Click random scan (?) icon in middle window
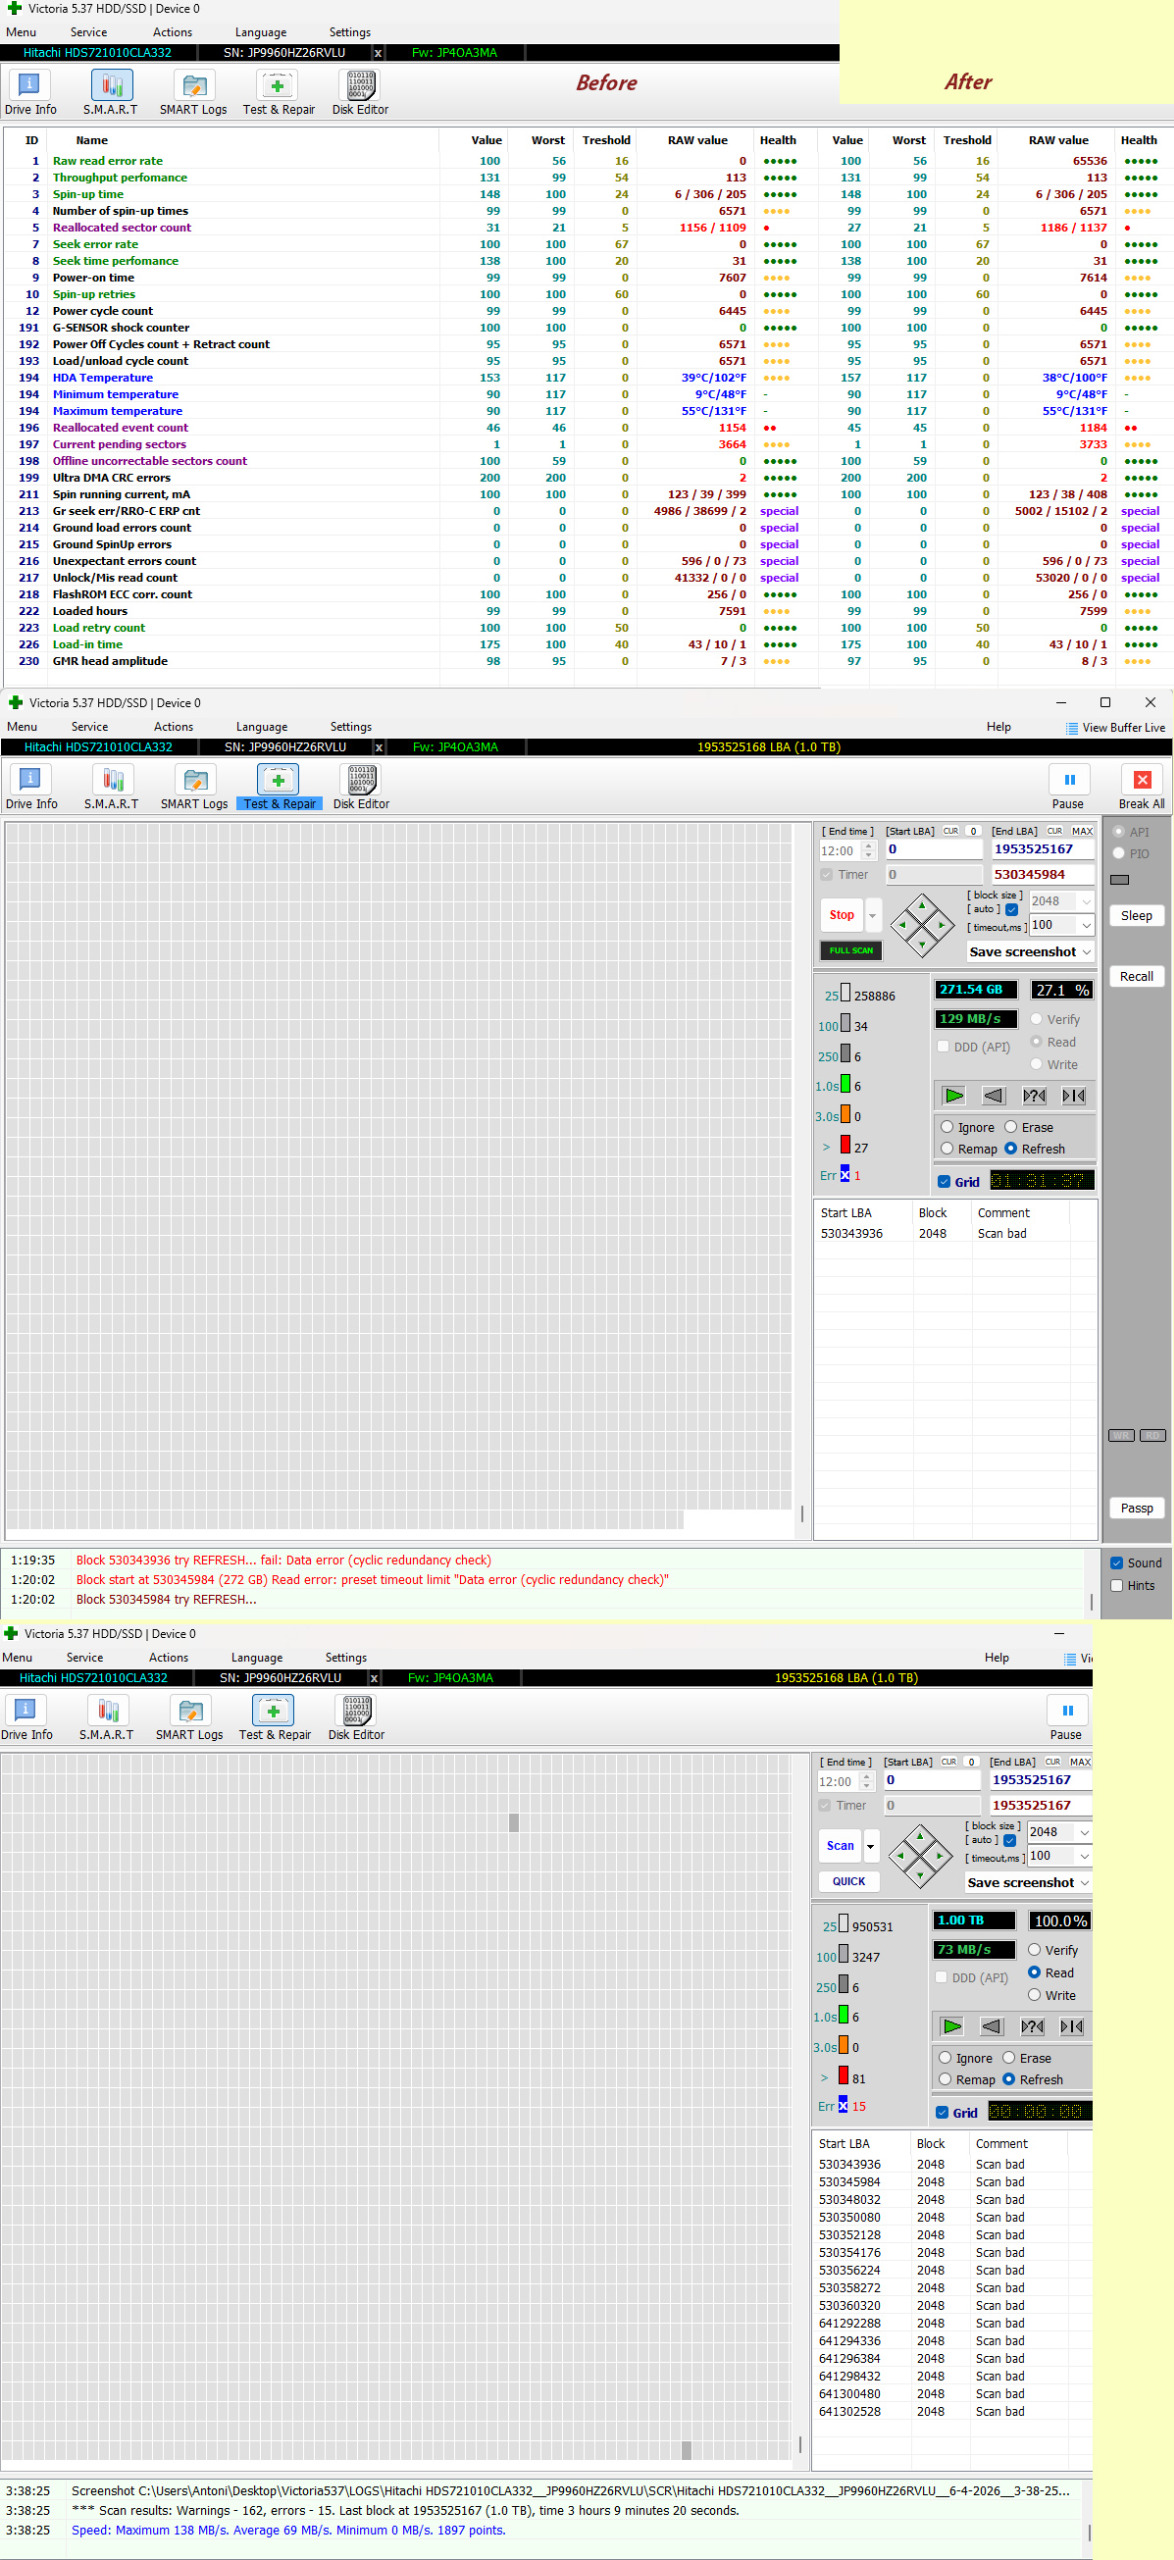The width and height of the screenshot is (1174, 2560). click(x=1034, y=1095)
